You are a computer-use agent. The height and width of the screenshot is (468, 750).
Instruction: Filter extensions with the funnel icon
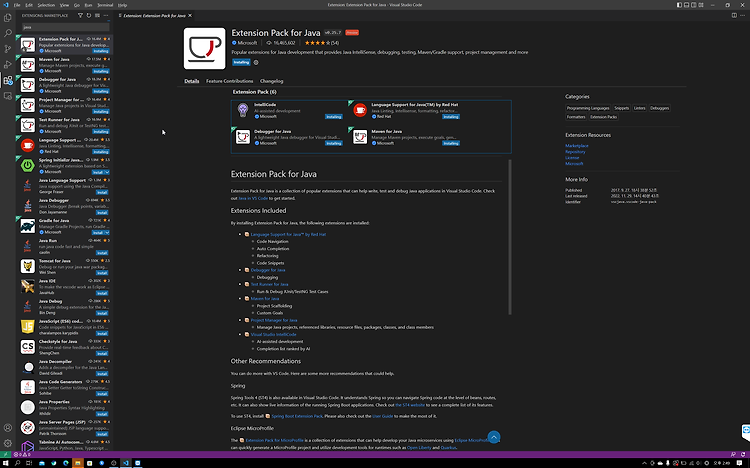tap(80, 15)
